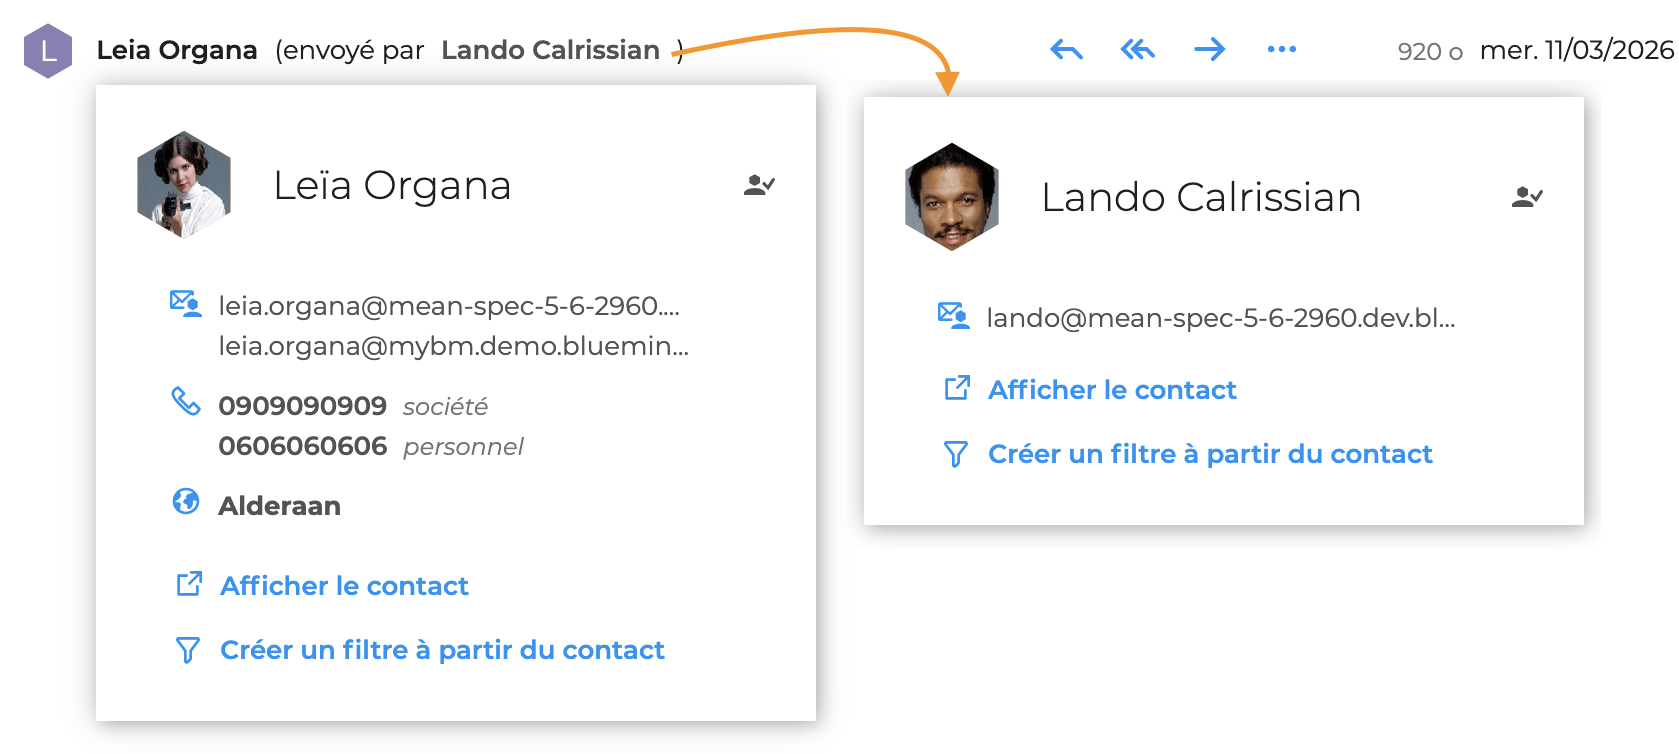Click Leia Organa sender name in header
The height and width of the screenshot is (754, 1679).
tap(177, 50)
